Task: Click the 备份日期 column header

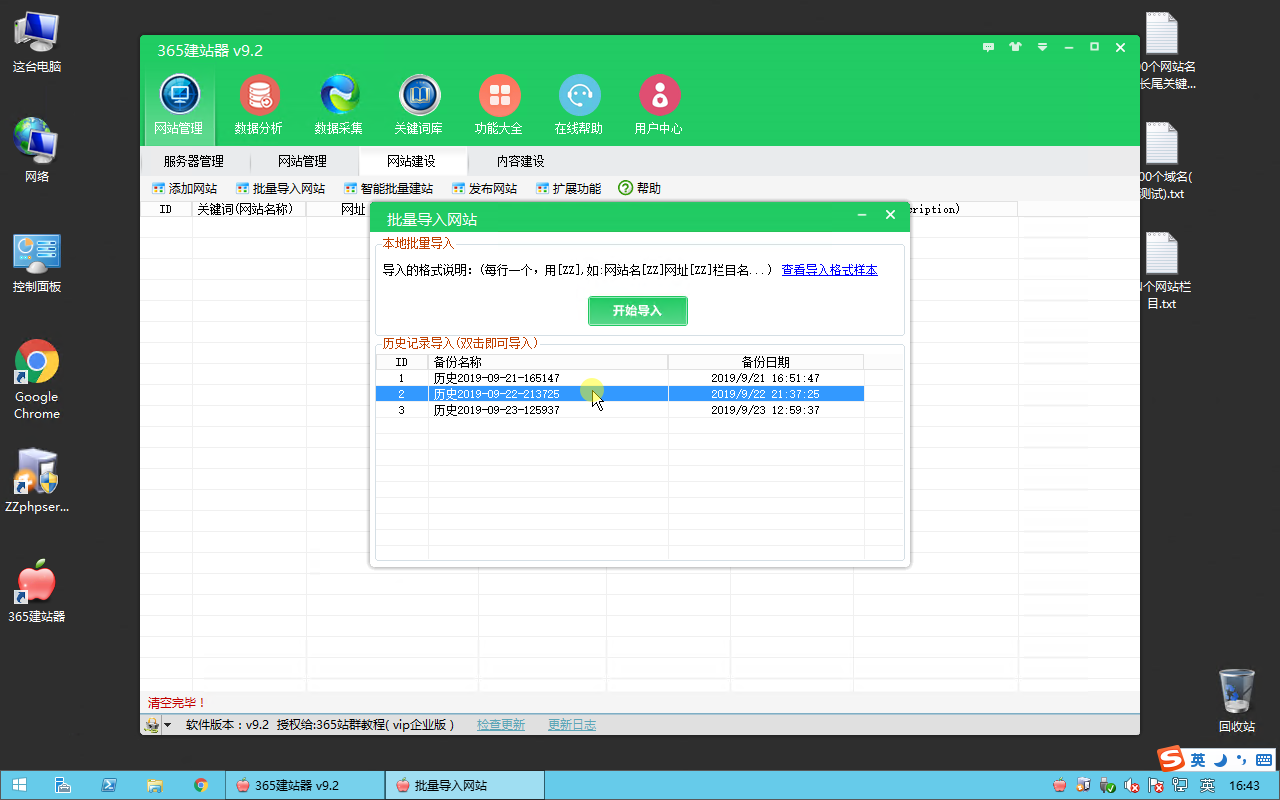Action: click(765, 362)
